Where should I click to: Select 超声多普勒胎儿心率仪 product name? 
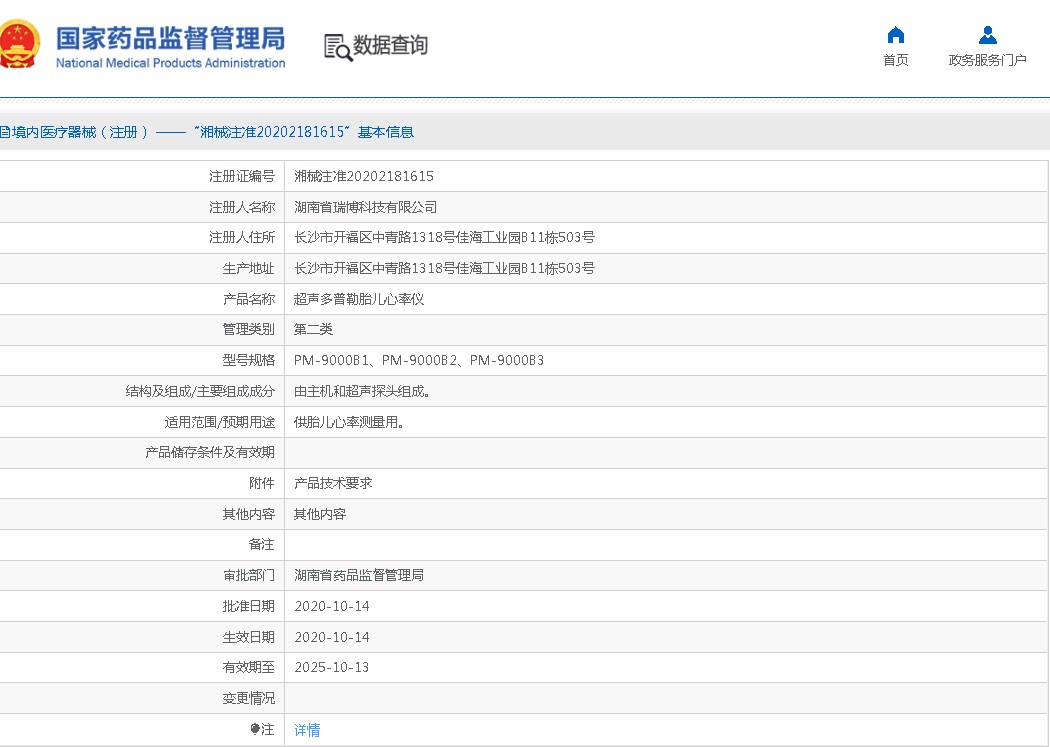[x=359, y=299]
